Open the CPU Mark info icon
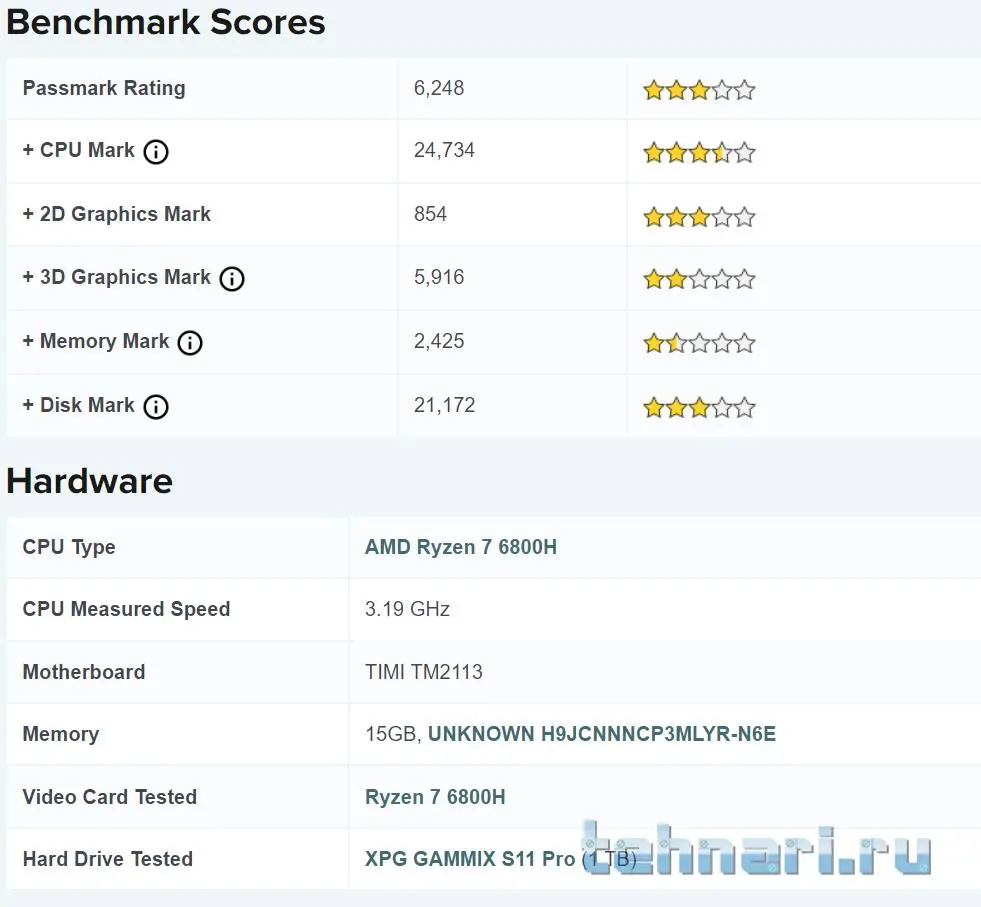The height and width of the screenshot is (907, 981). point(156,151)
